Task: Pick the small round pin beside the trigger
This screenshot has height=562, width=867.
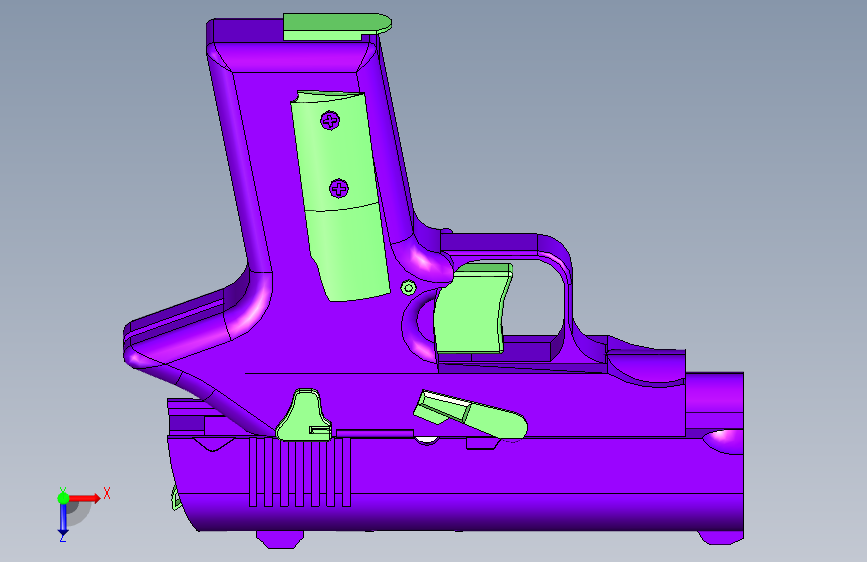Action: [409, 288]
